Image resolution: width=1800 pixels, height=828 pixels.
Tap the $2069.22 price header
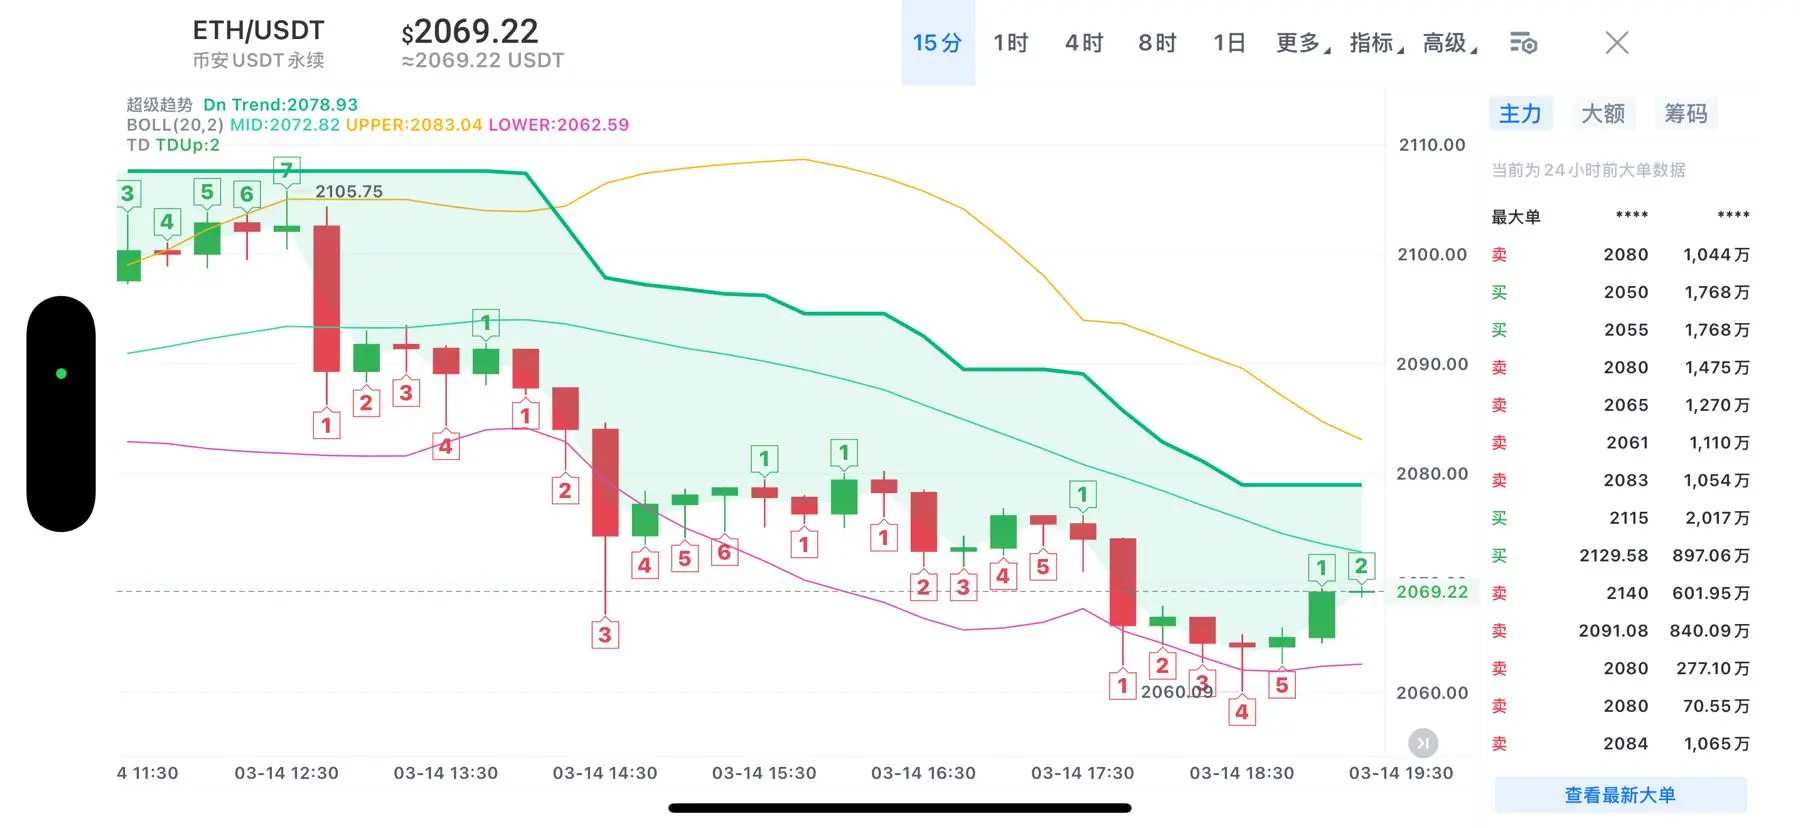pyautogui.click(x=470, y=32)
